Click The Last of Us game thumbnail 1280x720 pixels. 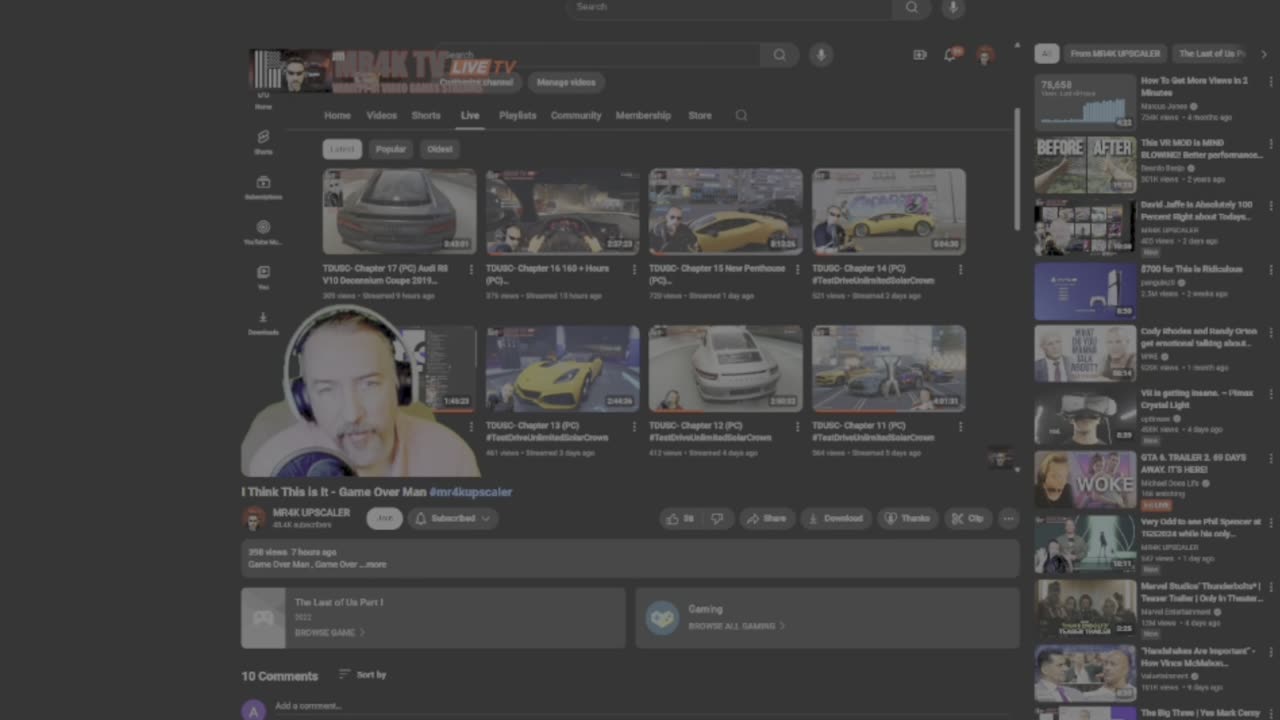coord(263,618)
